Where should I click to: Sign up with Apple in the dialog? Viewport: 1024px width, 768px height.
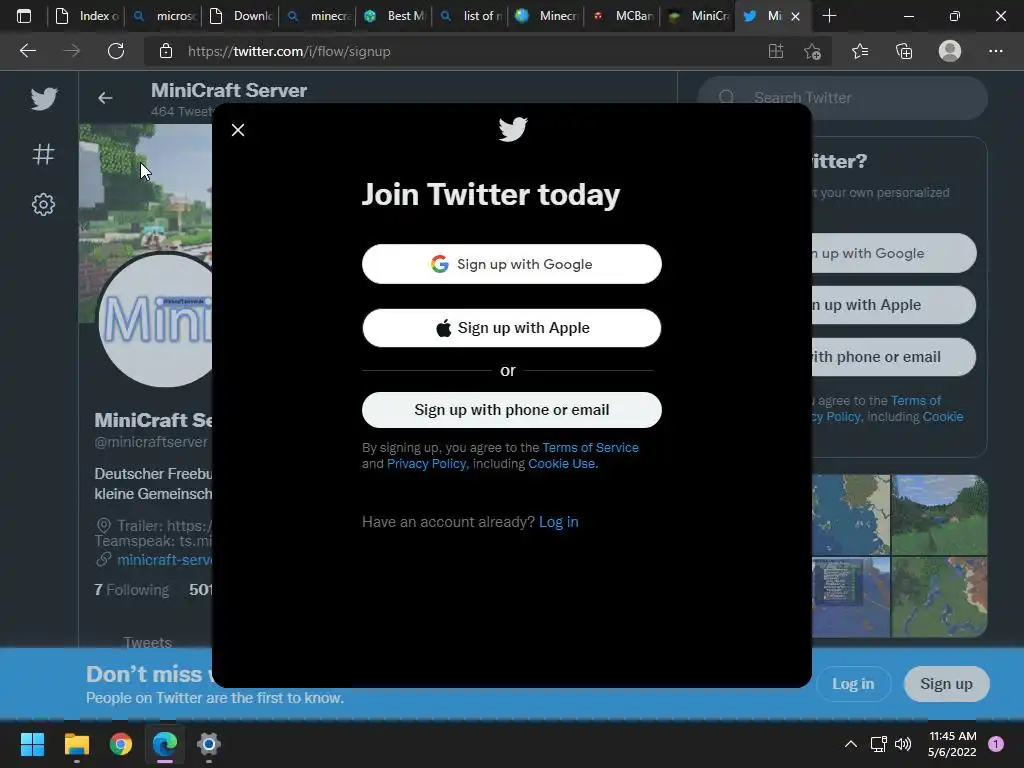(x=511, y=328)
